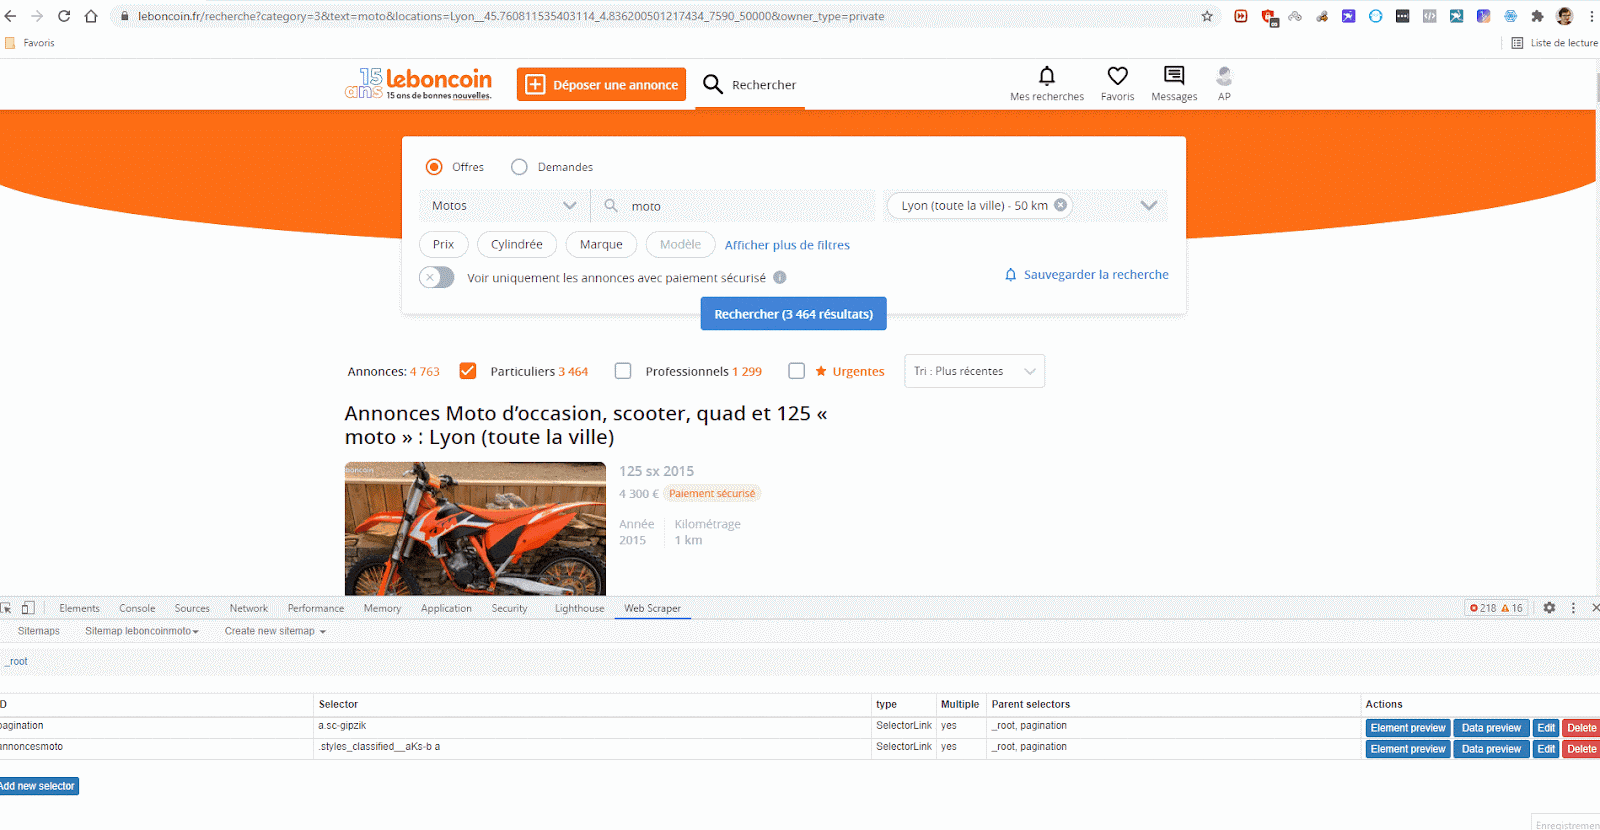Open the Motos category dropdown
1600x830 pixels.
(504, 206)
